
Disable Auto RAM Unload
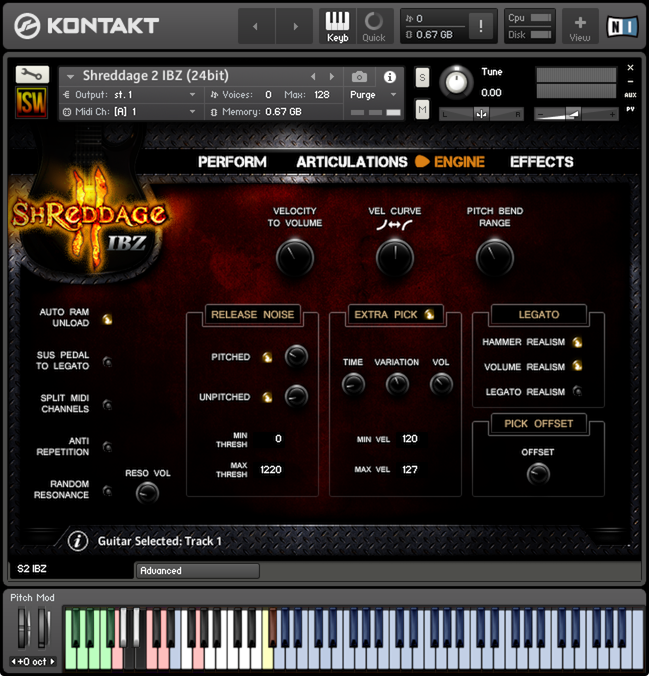(x=107, y=319)
